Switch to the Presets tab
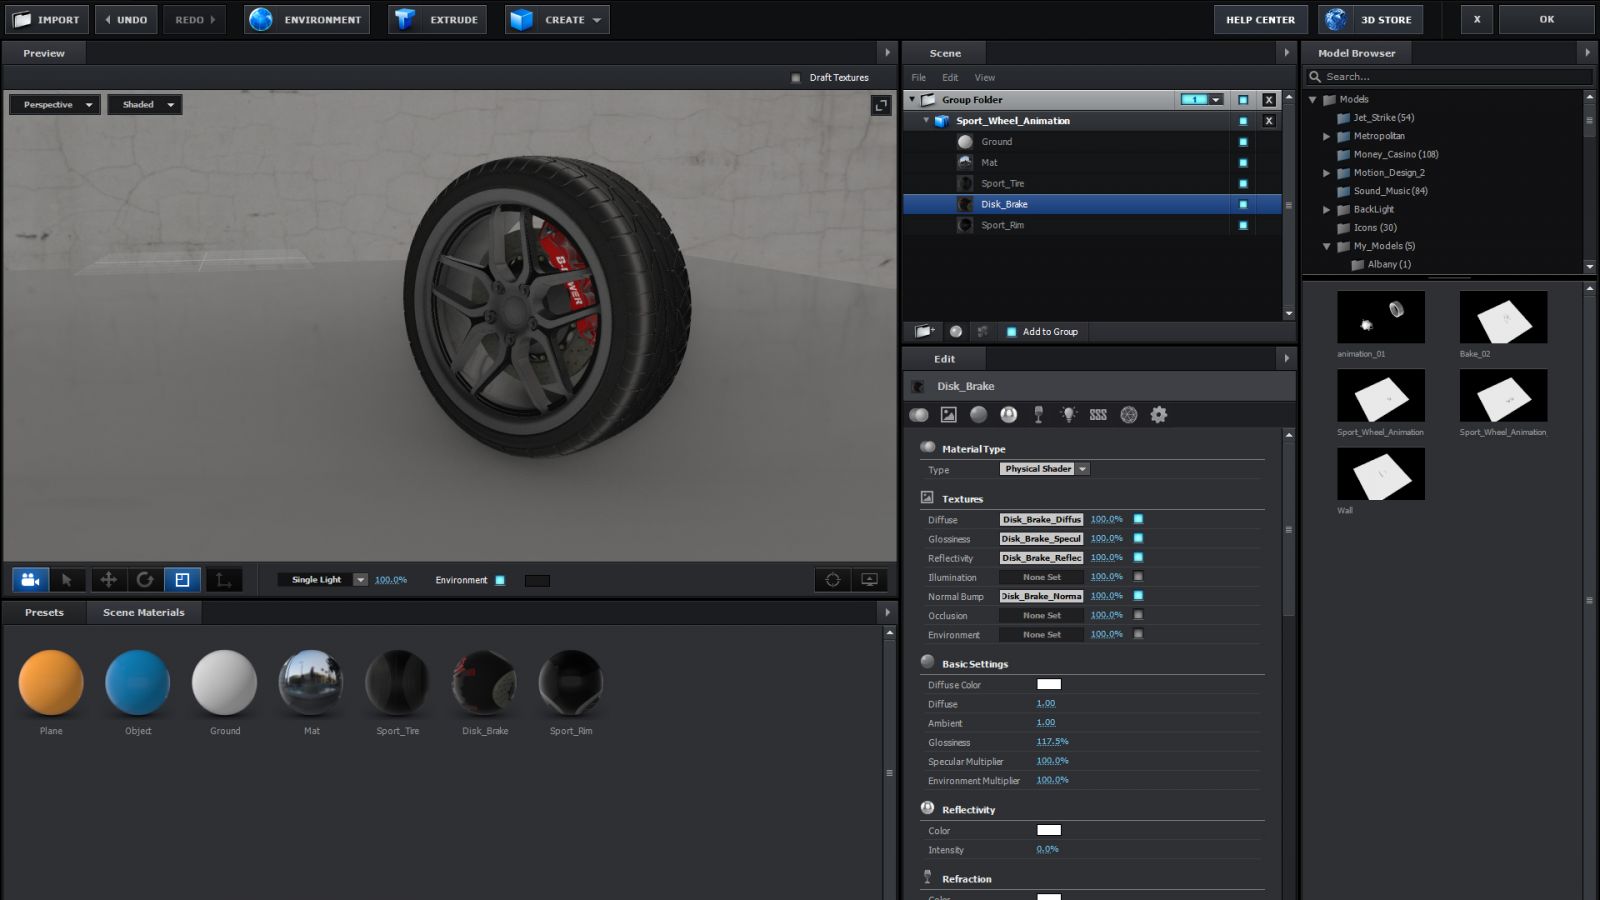Image resolution: width=1600 pixels, height=900 pixels. click(x=44, y=613)
